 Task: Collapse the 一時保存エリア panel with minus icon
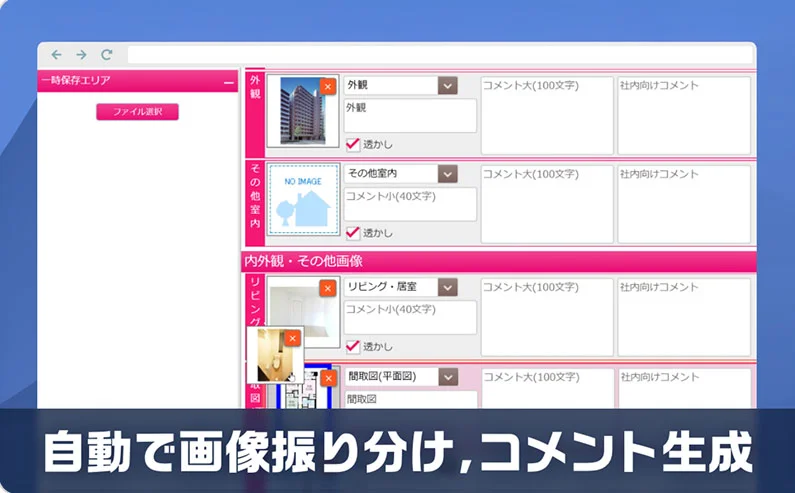click(x=229, y=82)
